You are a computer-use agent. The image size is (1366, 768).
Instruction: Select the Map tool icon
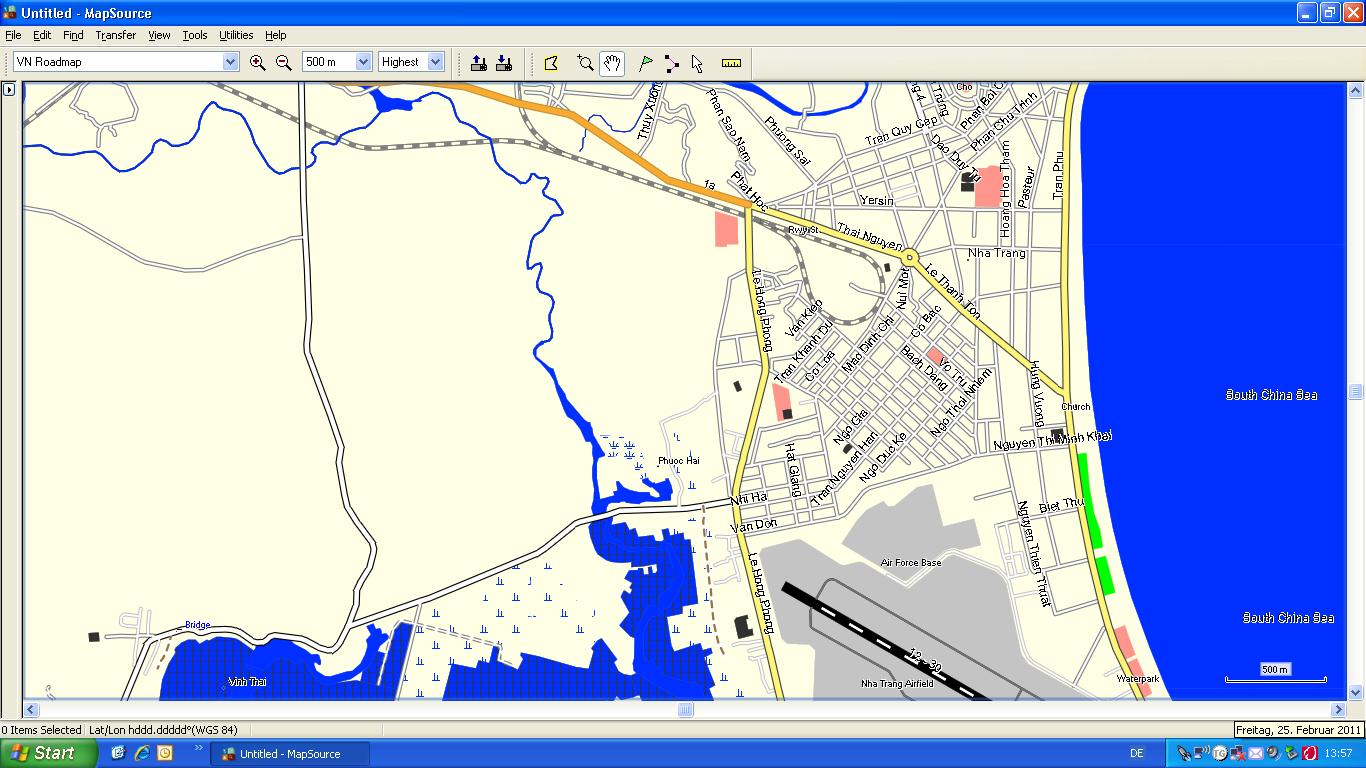[x=551, y=63]
